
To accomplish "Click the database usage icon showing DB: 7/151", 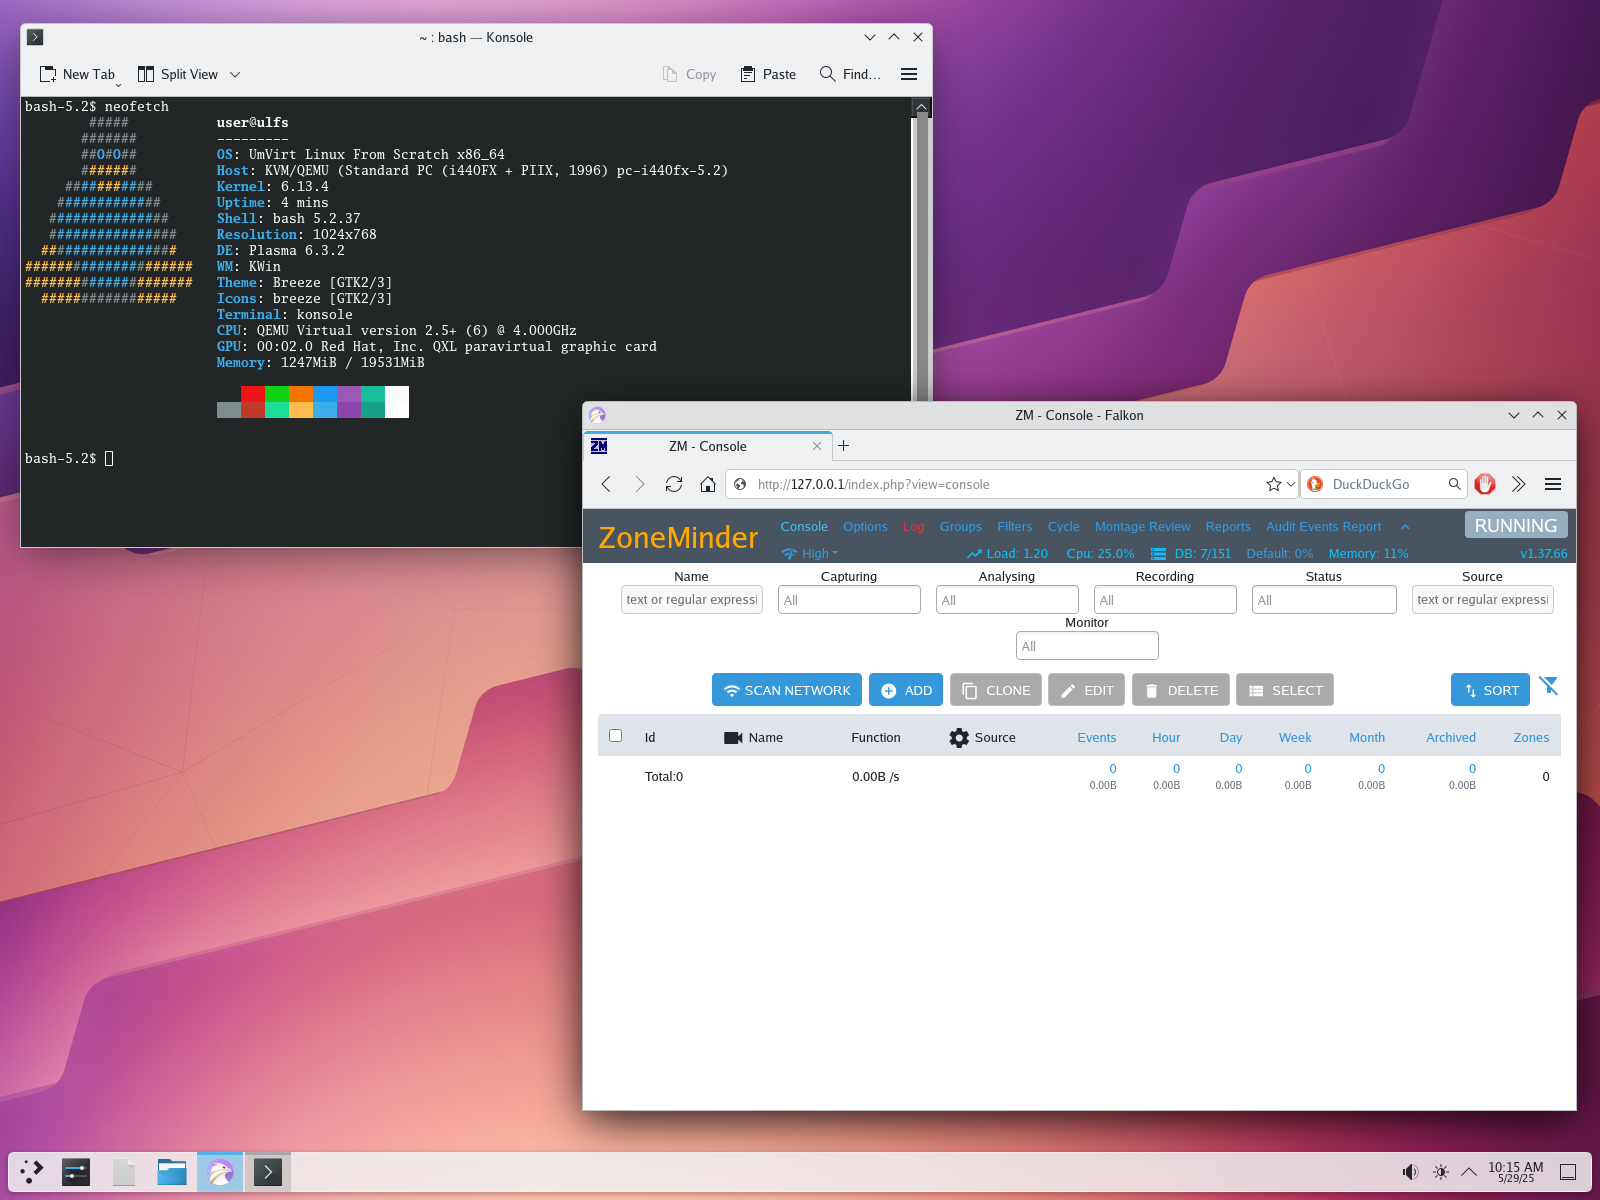I will coord(1158,553).
